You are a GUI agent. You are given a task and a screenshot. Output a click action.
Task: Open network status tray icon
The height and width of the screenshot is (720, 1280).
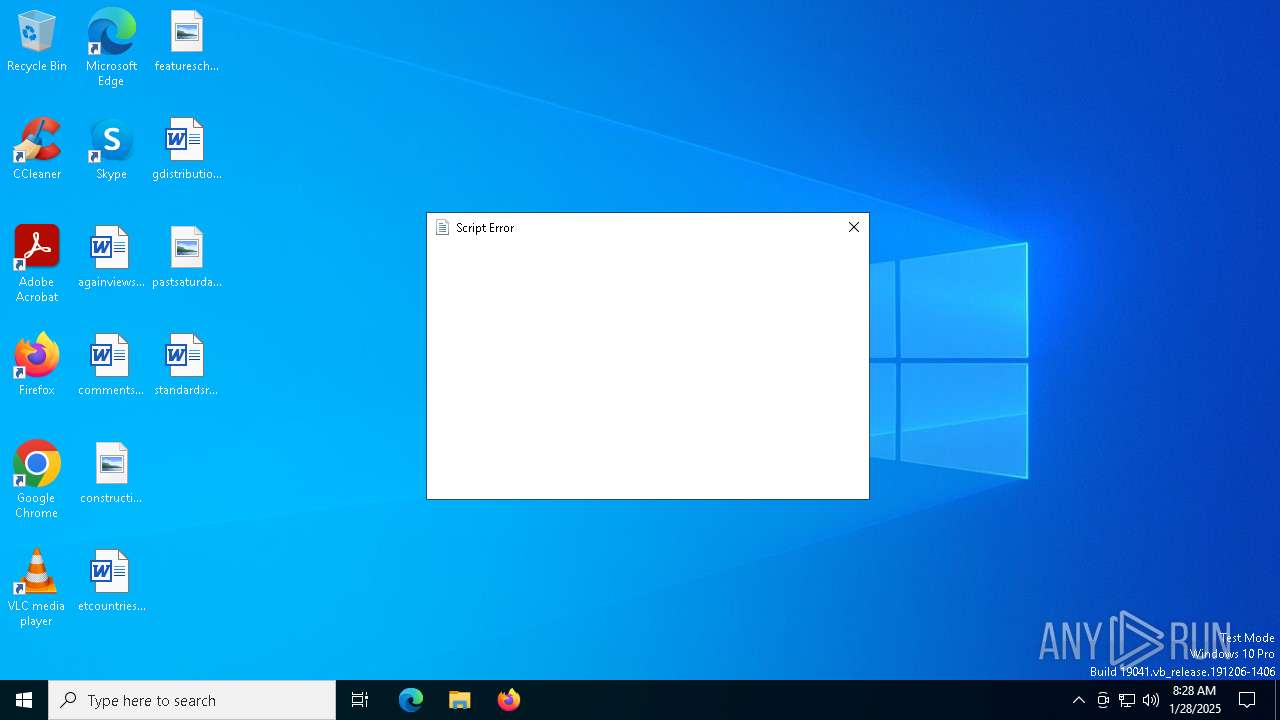pos(1127,700)
